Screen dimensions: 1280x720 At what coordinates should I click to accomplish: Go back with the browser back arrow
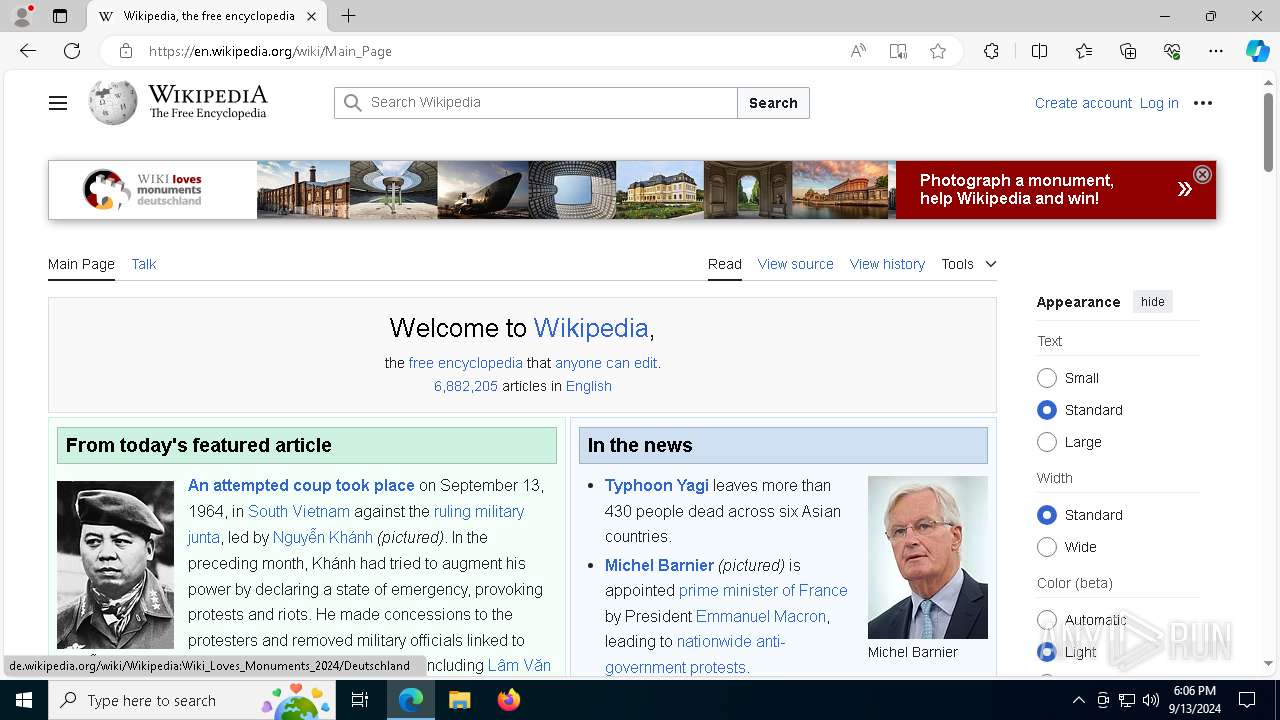(28, 51)
